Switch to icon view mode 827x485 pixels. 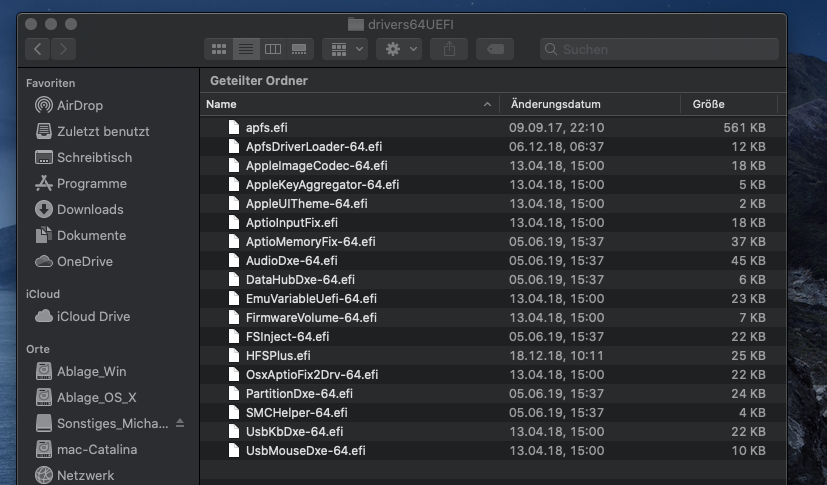tap(219, 48)
